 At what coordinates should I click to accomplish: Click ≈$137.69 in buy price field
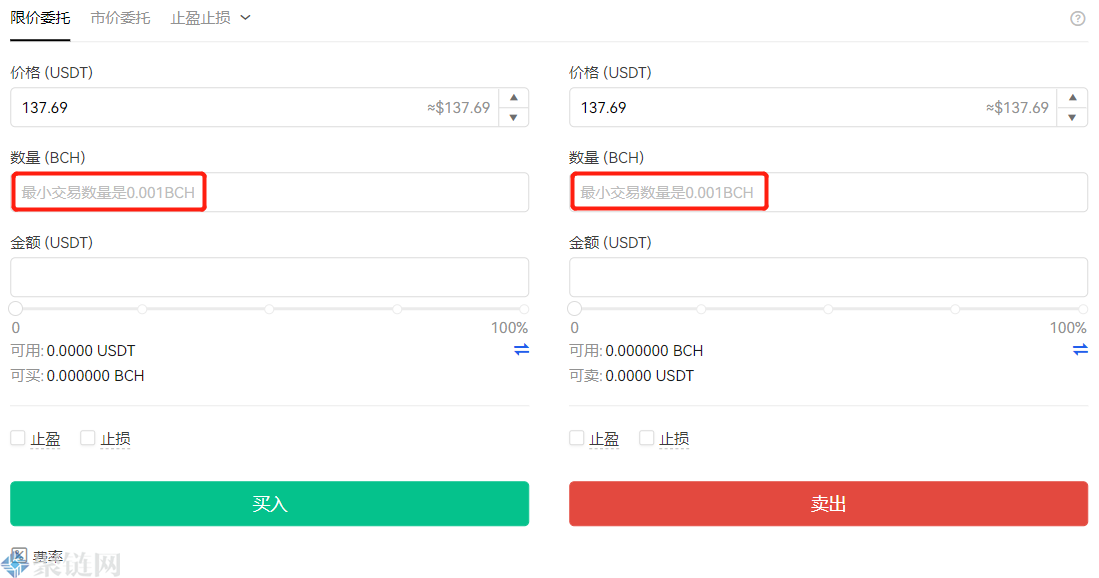[458, 107]
